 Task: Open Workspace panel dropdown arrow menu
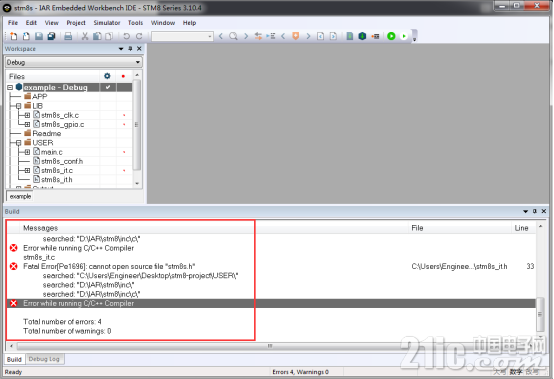coord(121,49)
